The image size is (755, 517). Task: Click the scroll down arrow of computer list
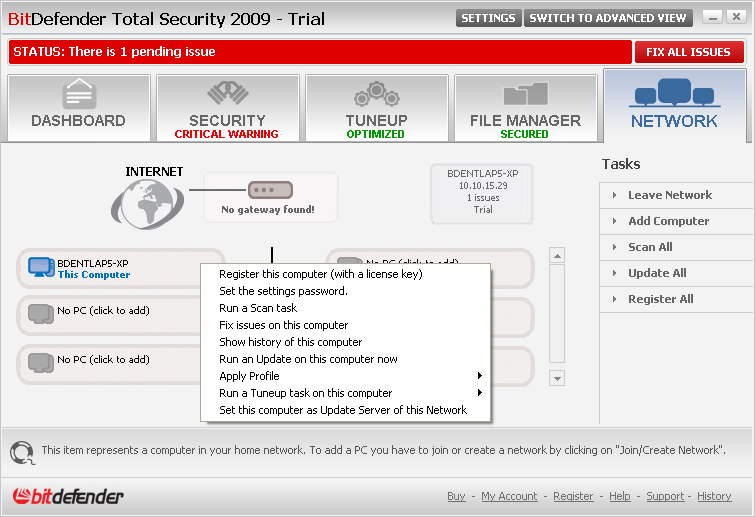557,378
